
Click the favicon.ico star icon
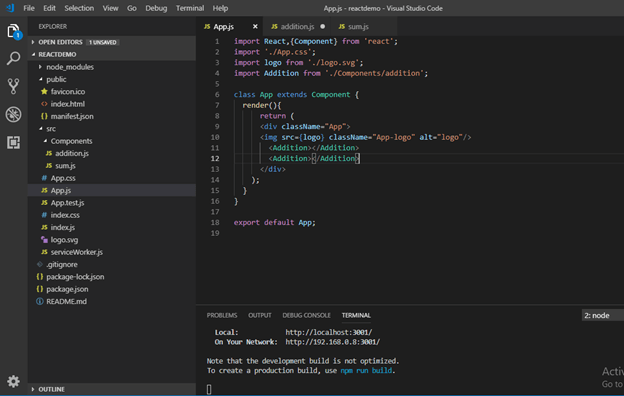coord(44,92)
